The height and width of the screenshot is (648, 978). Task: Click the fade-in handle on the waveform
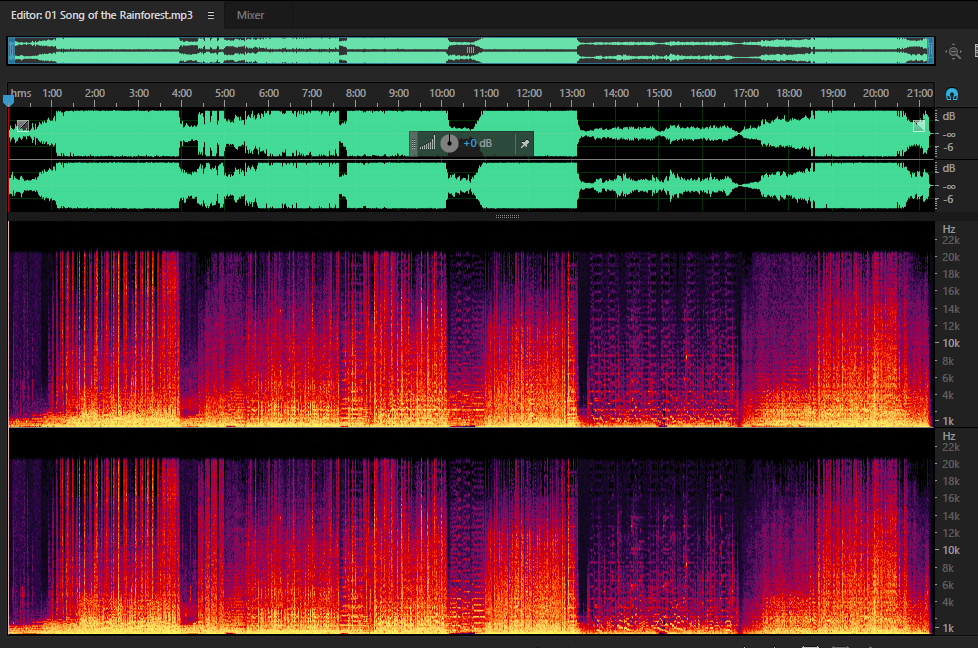(22, 126)
